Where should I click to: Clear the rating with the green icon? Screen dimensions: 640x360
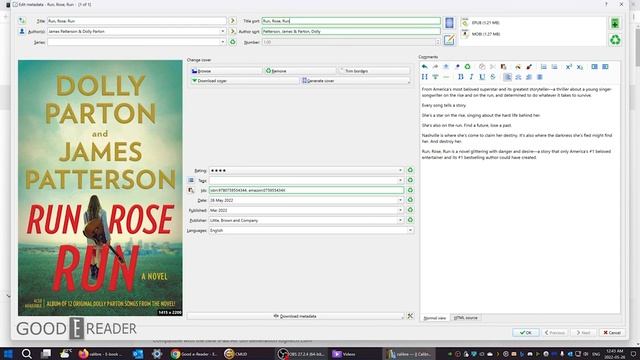410,170
